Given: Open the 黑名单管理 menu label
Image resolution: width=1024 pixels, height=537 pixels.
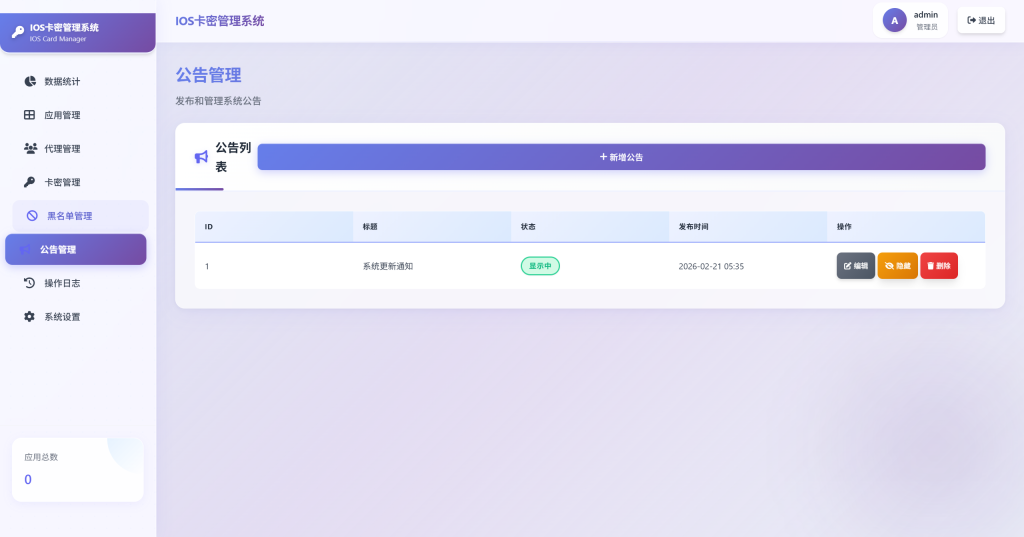Looking at the screenshot, I should (x=70, y=216).
